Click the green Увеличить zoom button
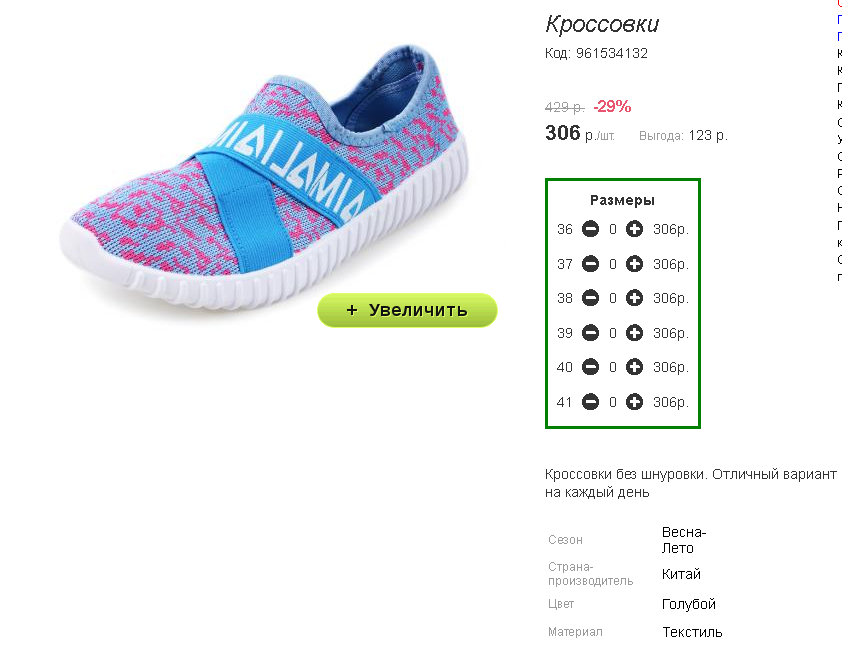This screenshot has height=658, width=842. [x=407, y=310]
